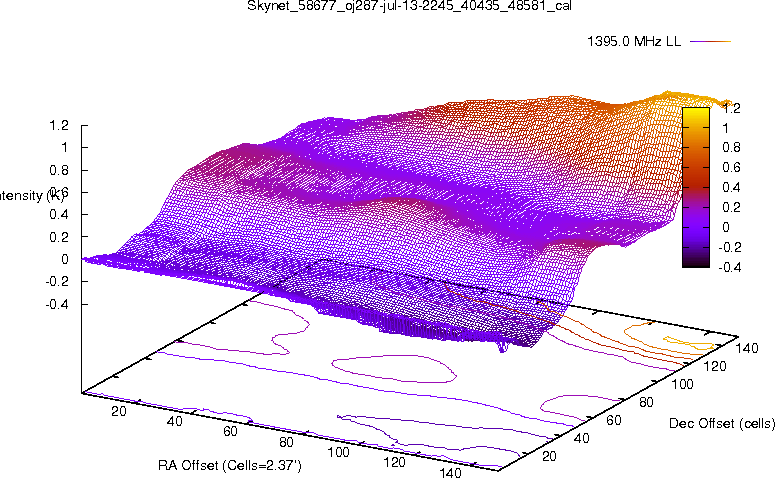Select the color bar tick label -0.2
The width and height of the screenshot is (775, 478).
[x=729, y=247]
